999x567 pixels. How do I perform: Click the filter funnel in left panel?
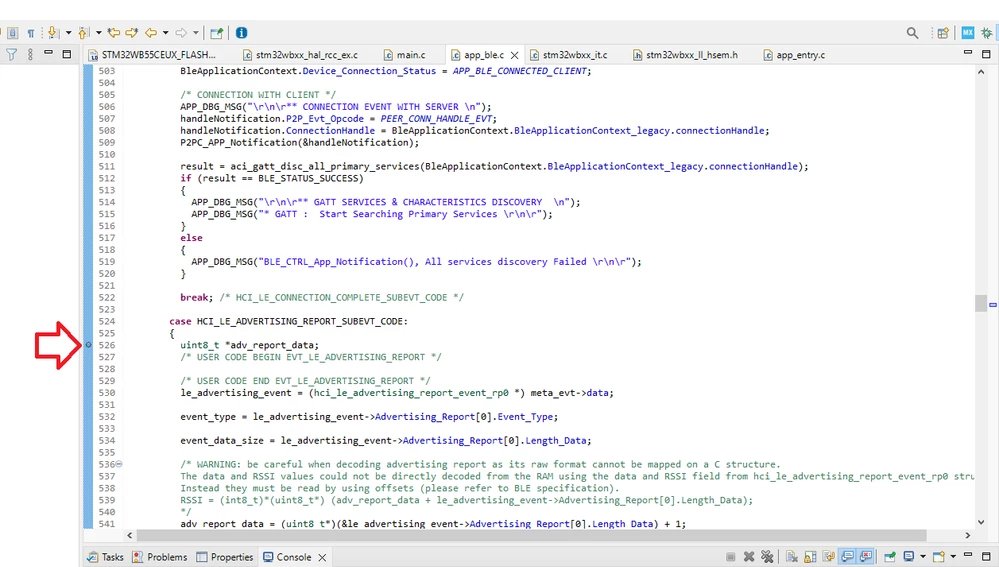point(11,55)
